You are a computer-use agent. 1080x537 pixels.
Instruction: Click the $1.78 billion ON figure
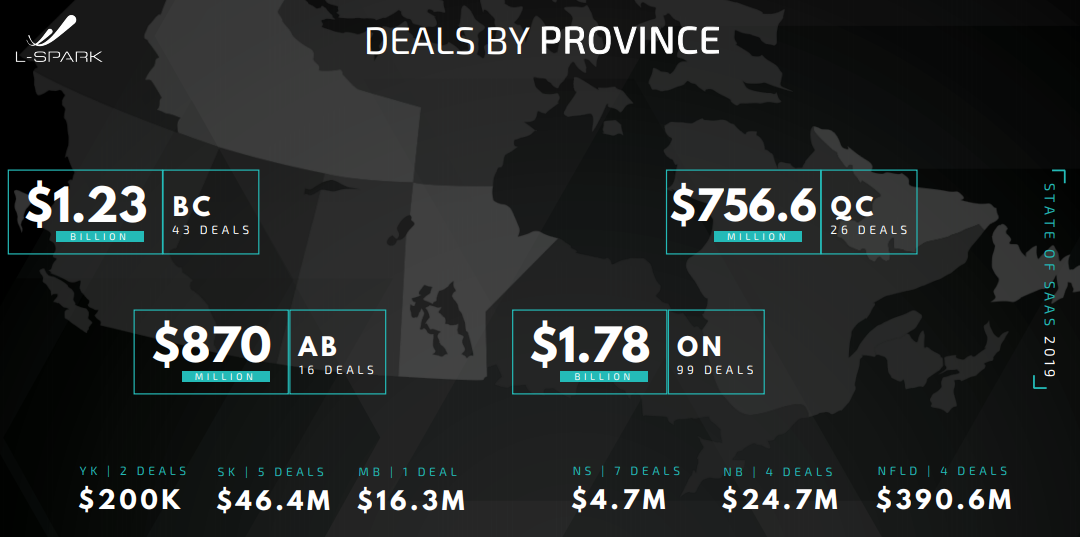tap(590, 351)
